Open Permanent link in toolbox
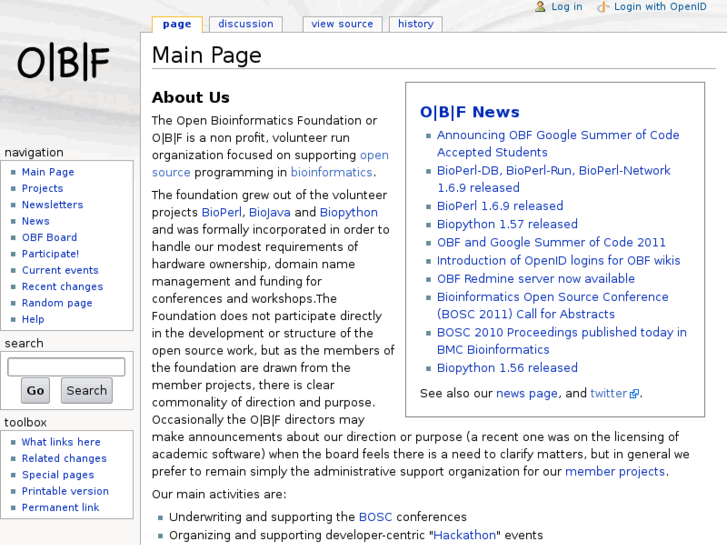727x545 pixels. (61, 507)
